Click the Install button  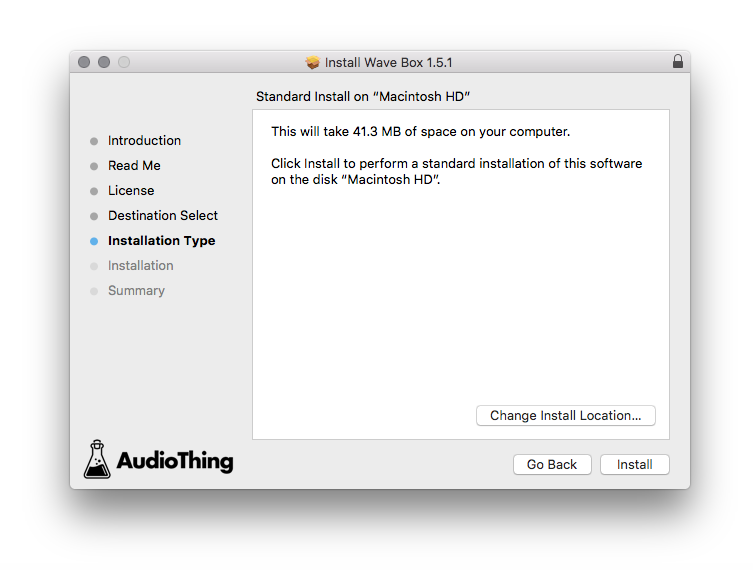click(634, 465)
